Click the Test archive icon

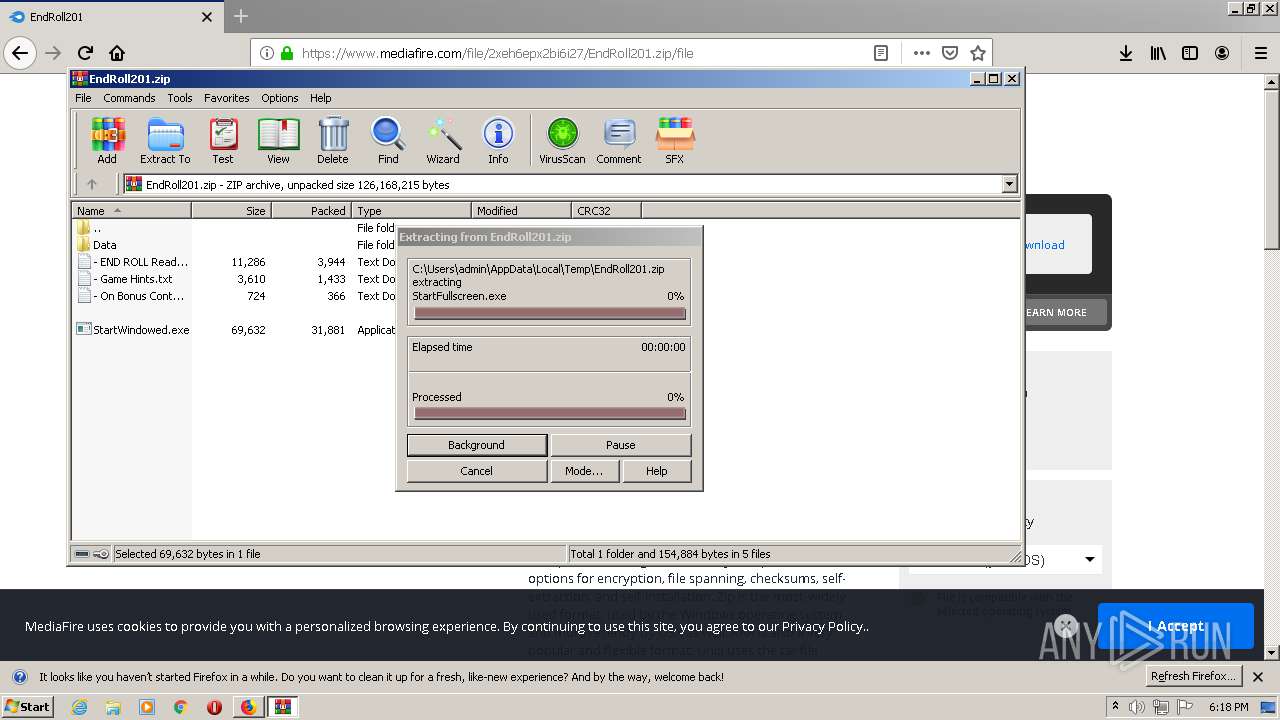pos(223,140)
